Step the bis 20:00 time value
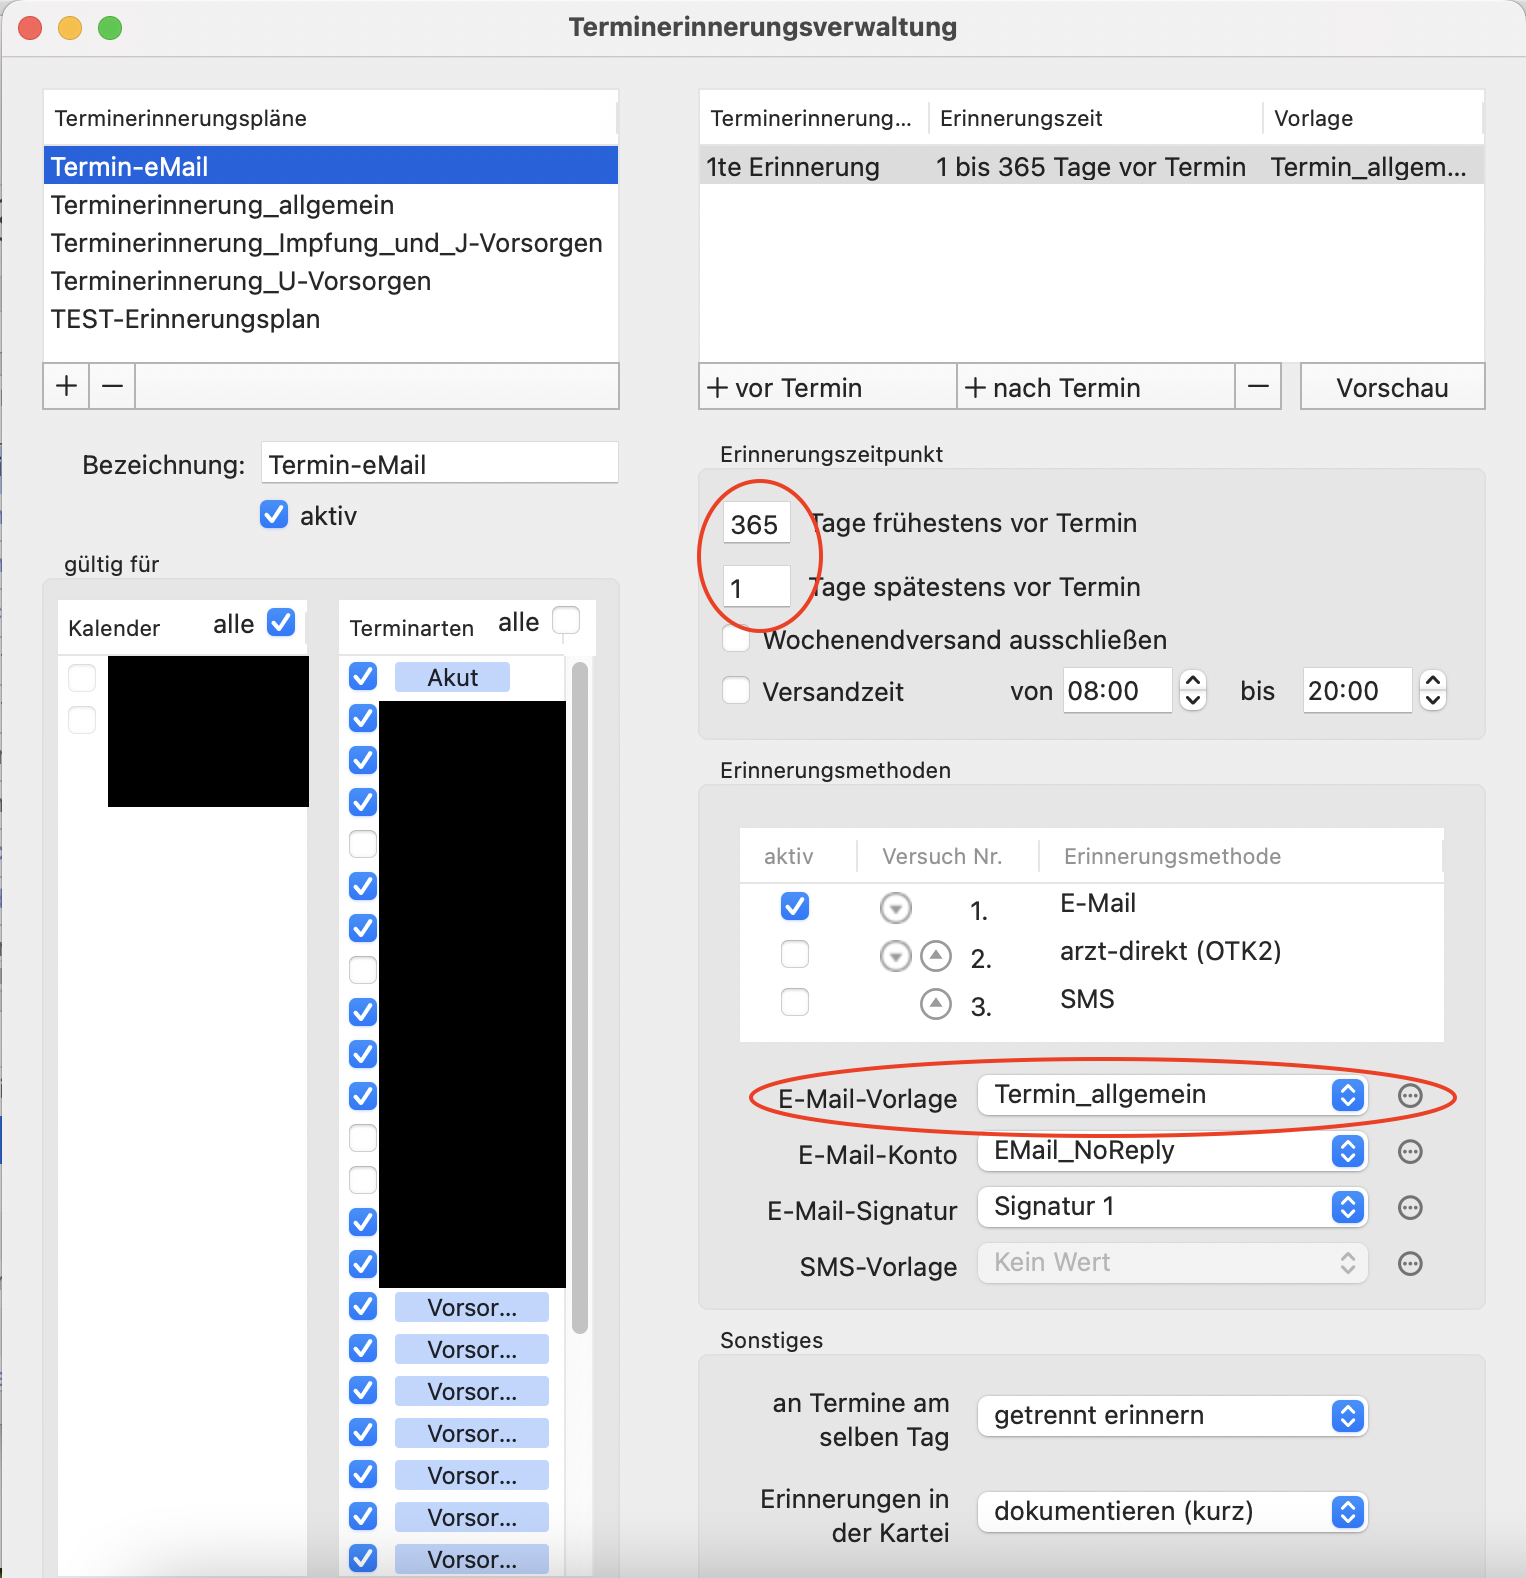This screenshot has width=1526, height=1578. coord(1433,690)
